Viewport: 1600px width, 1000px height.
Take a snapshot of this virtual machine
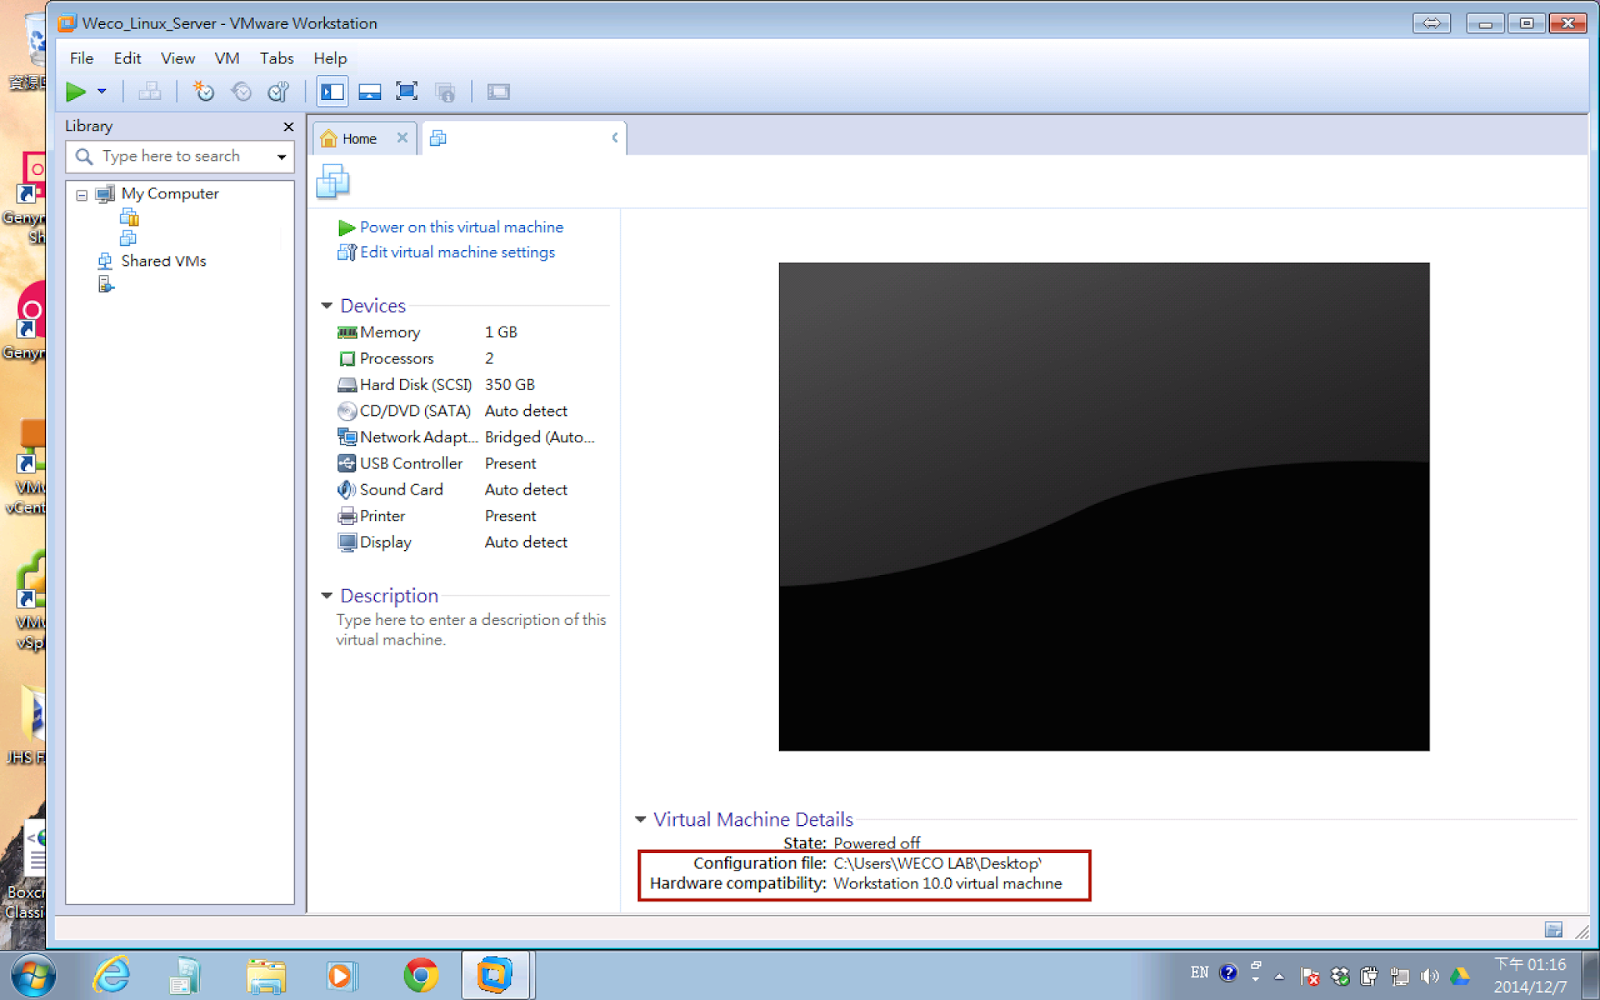(204, 92)
